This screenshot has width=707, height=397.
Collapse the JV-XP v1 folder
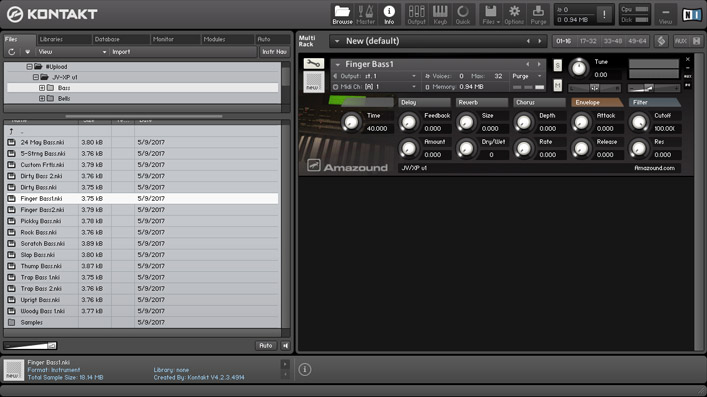(x=36, y=77)
